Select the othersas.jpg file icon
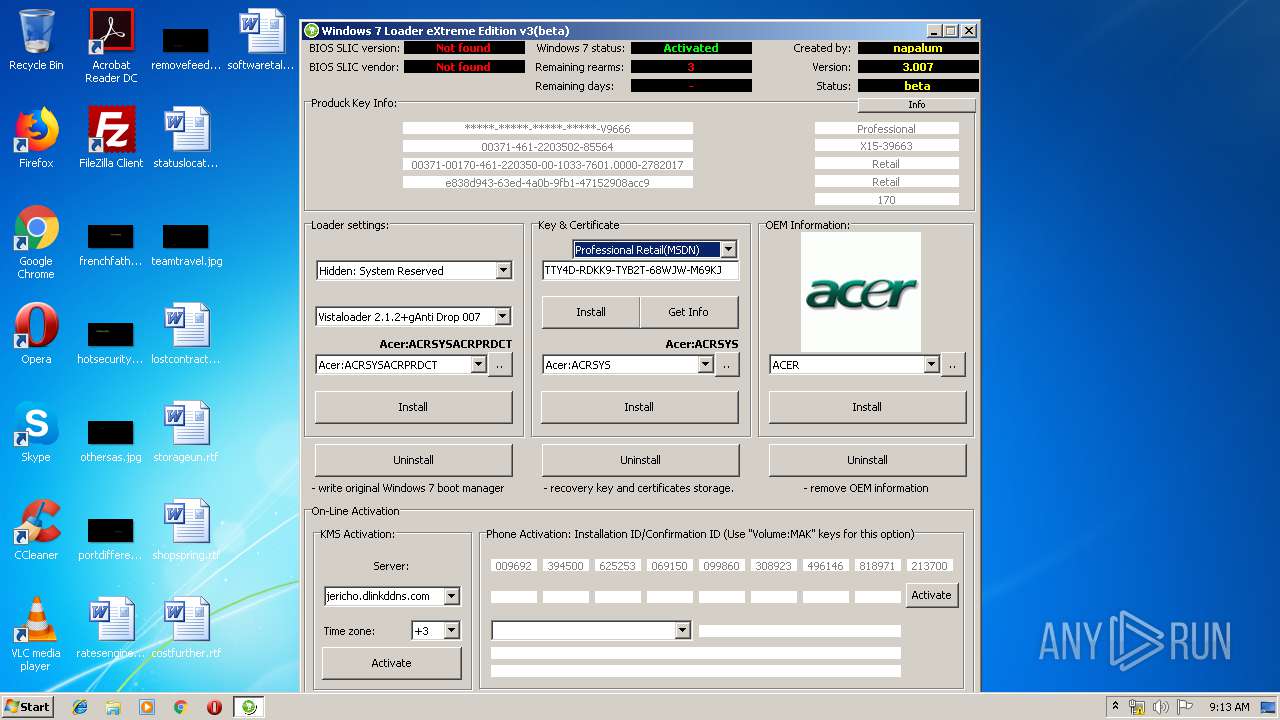Image resolution: width=1280 pixels, height=720 pixels. 111,439
